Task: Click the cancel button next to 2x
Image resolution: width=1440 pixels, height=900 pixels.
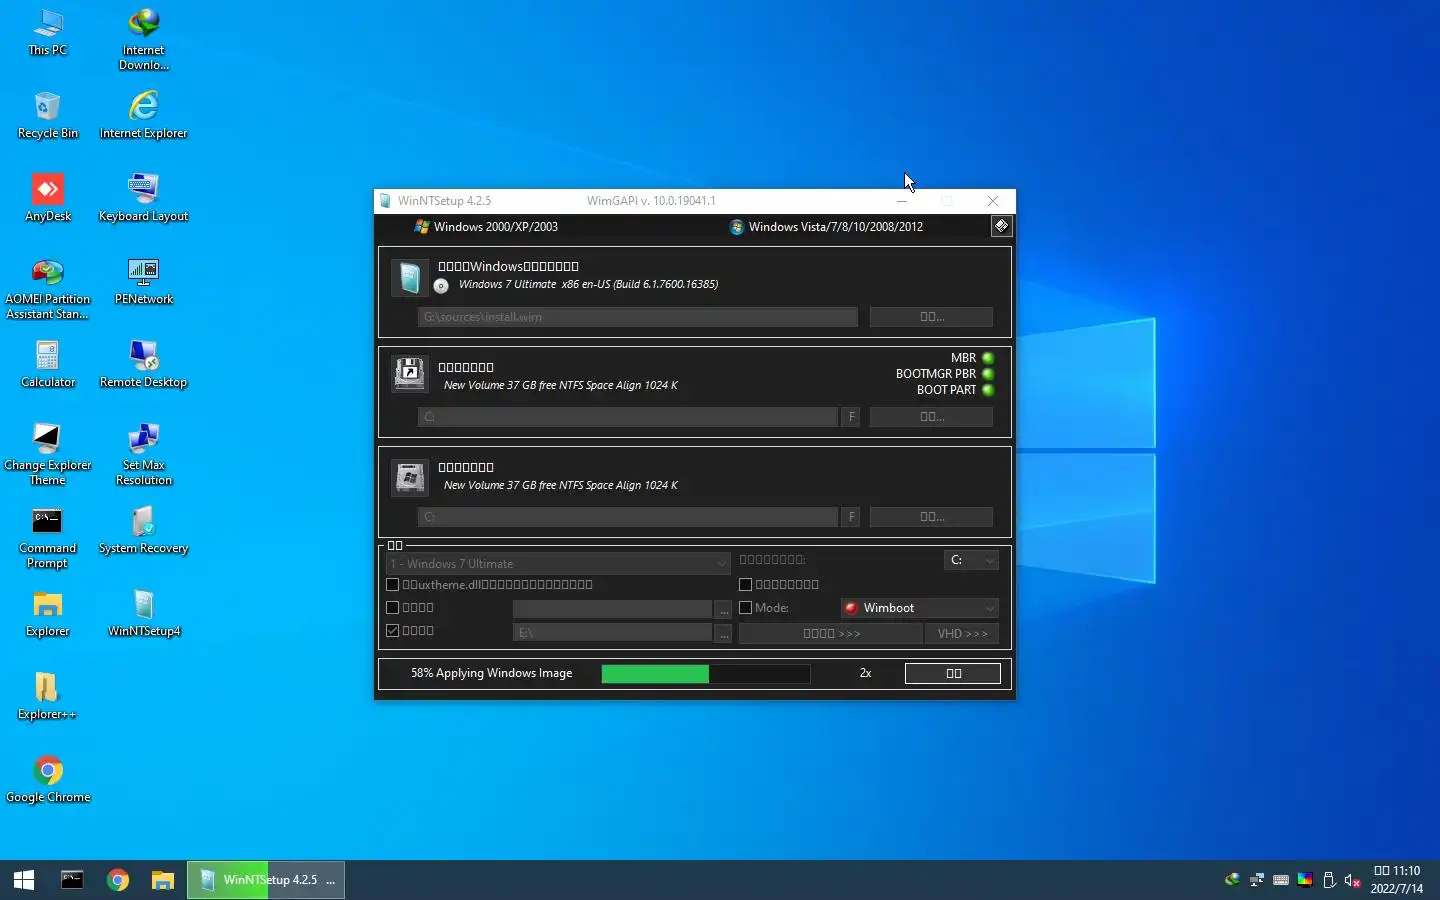Action: [953, 674]
